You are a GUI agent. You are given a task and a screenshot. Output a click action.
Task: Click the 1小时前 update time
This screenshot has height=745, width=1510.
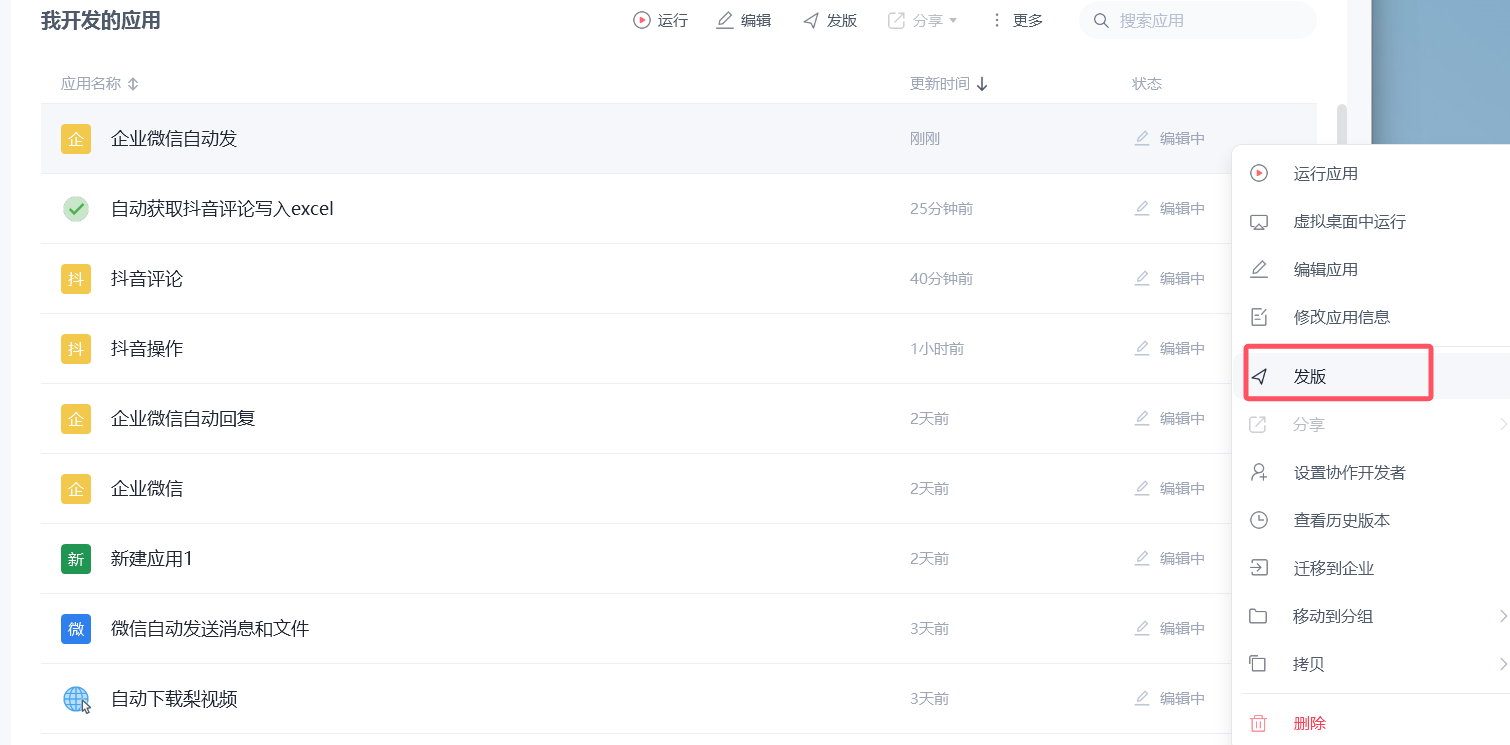point(937,349)
